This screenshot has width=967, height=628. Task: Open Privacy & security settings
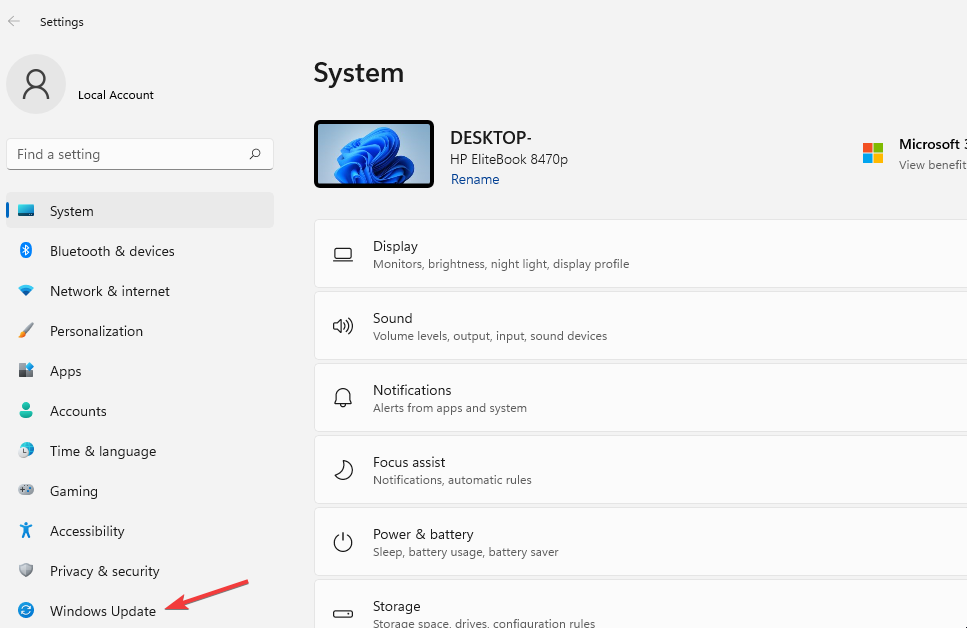coord(105,571)
